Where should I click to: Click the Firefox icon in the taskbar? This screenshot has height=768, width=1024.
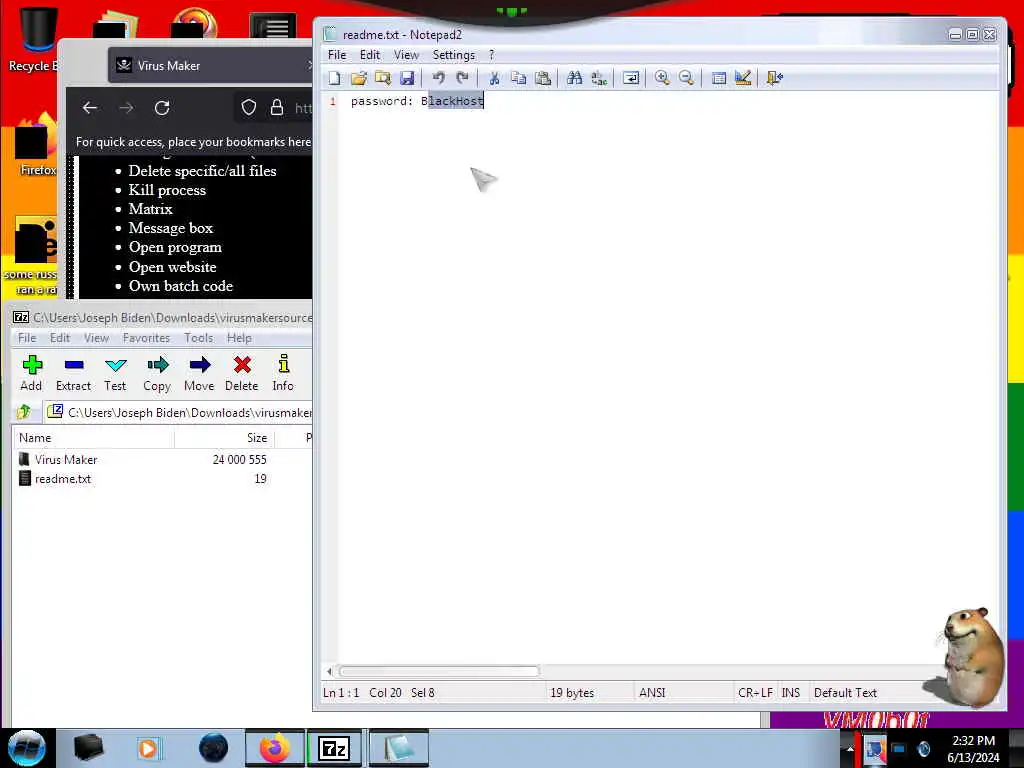coord(275,748)
